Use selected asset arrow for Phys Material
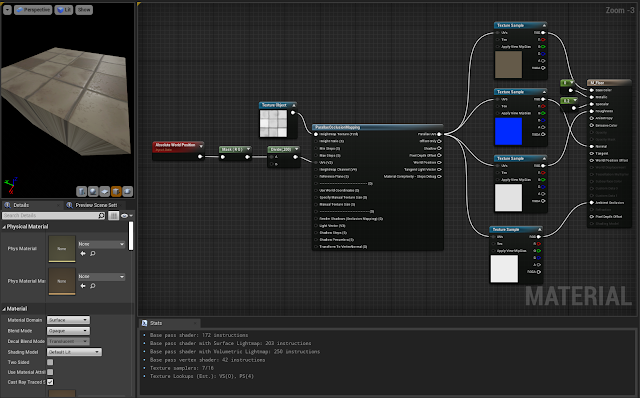Screen dimensions: 640x398 (83, 253)
